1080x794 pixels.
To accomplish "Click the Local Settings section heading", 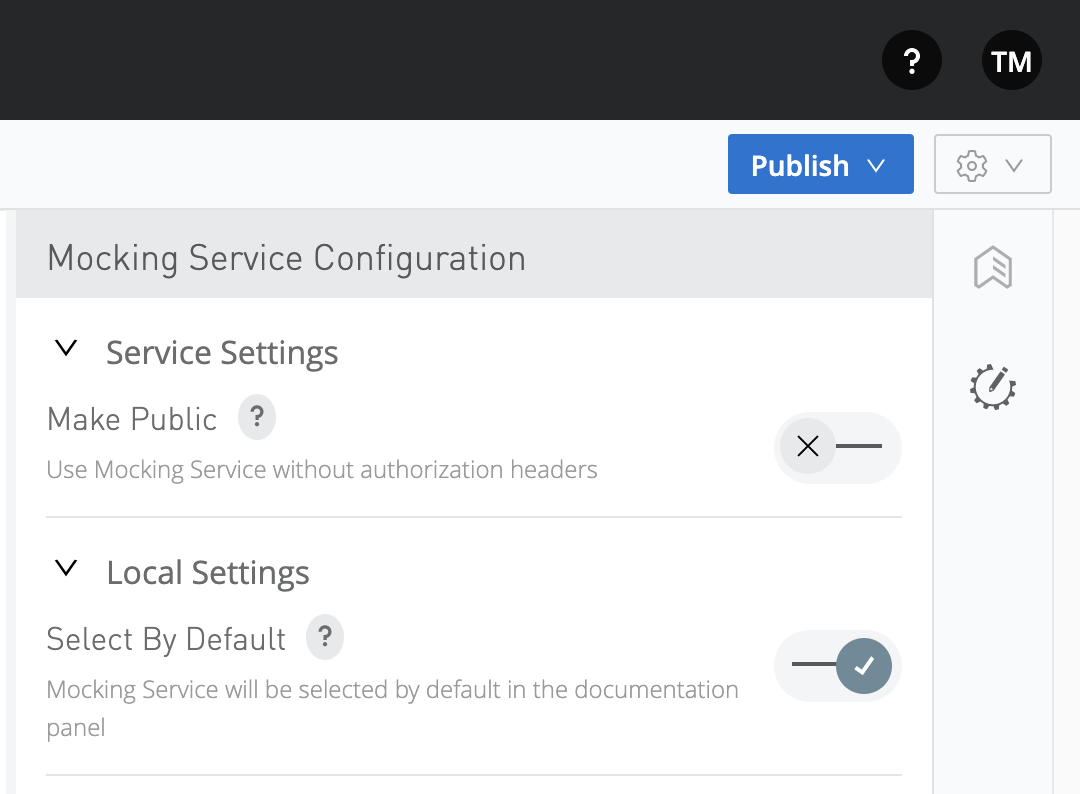I will [208, 573].
